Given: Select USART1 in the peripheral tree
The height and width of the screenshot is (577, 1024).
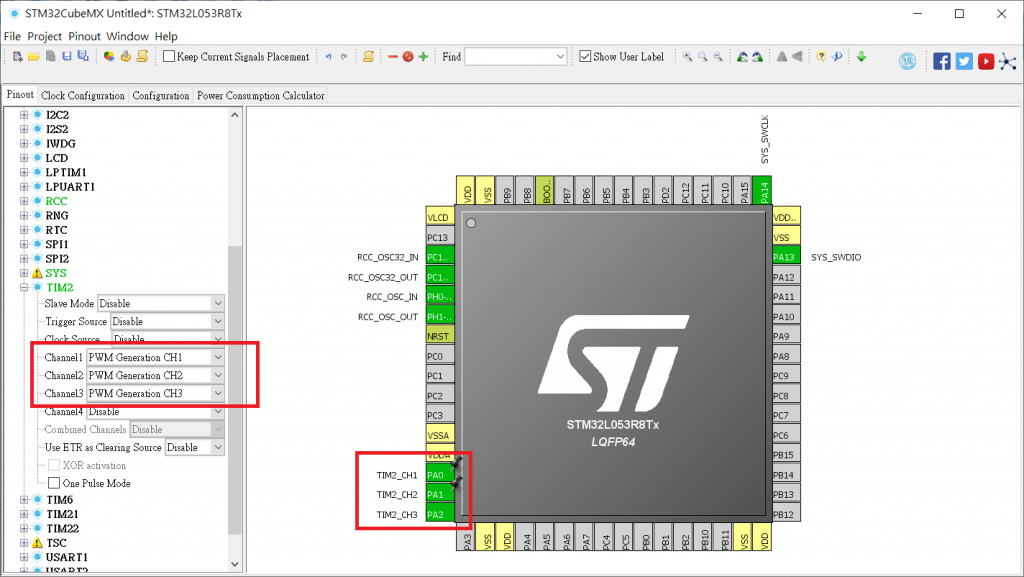Looking at the screenshot, I should point(67,557).
